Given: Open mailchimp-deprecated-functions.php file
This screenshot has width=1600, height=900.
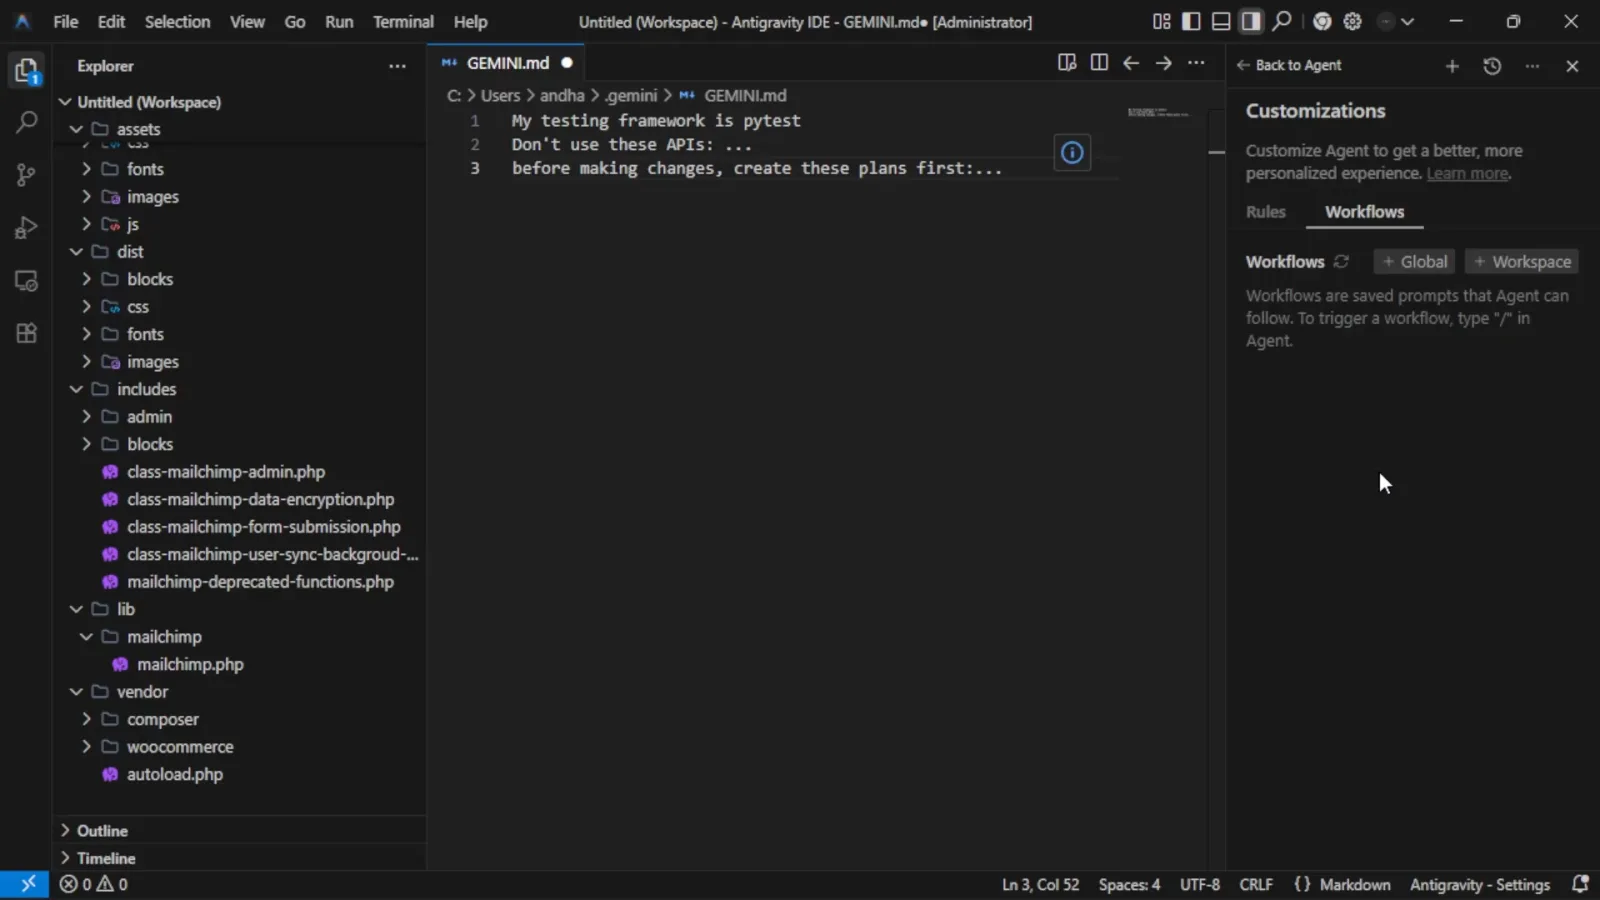Looking at the screenshot, I should tap(260, 582).
